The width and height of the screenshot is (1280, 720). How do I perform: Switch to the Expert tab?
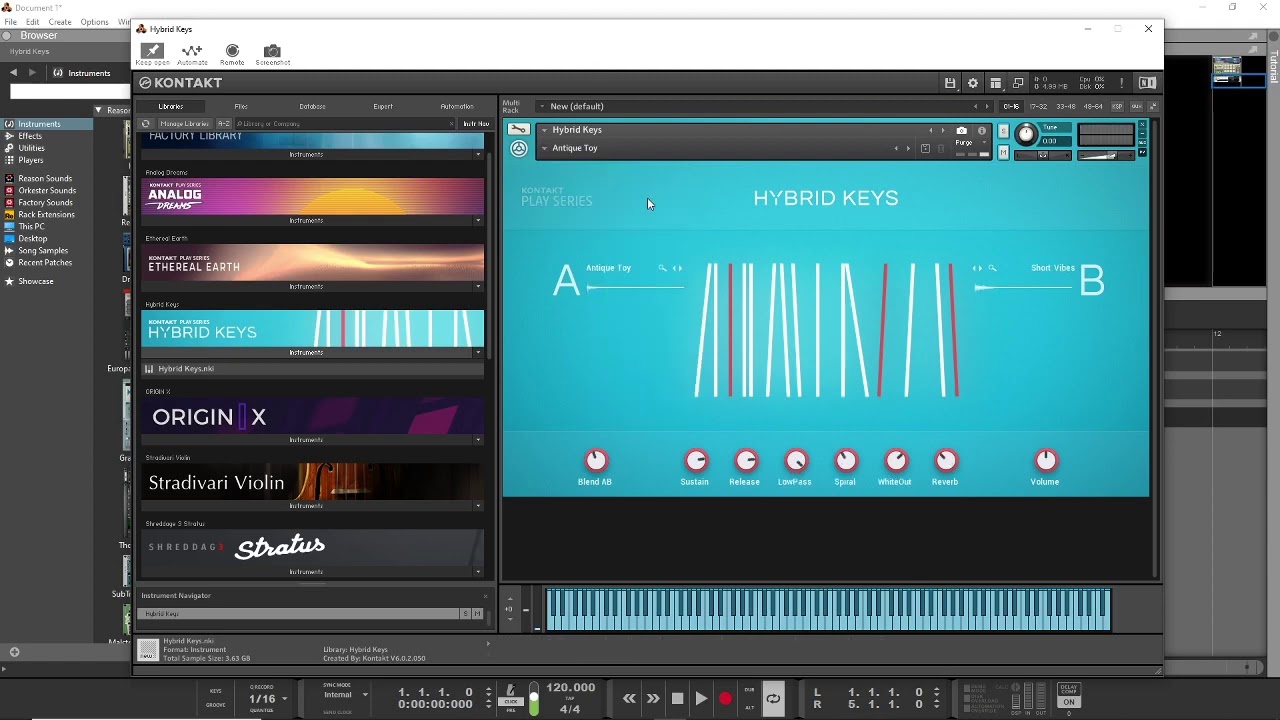[383, 106]
